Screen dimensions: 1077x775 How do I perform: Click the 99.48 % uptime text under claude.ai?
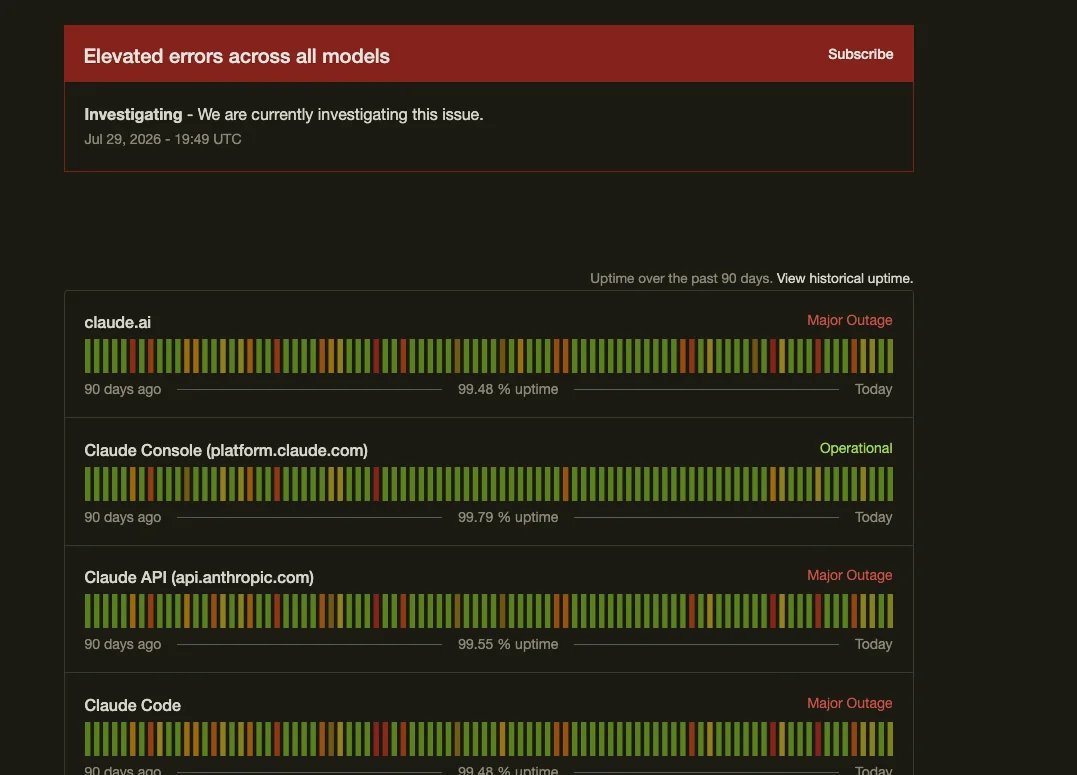[x=508, y=389]
